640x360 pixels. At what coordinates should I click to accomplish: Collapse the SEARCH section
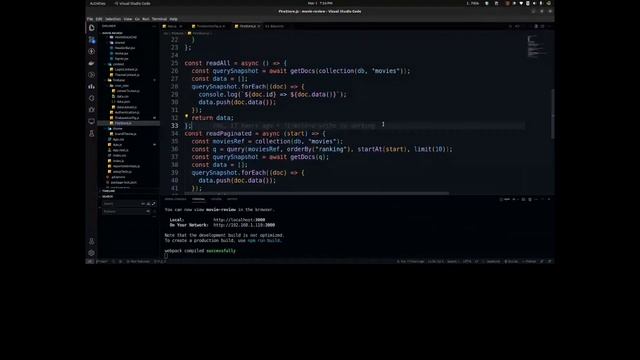coord(108,196)
